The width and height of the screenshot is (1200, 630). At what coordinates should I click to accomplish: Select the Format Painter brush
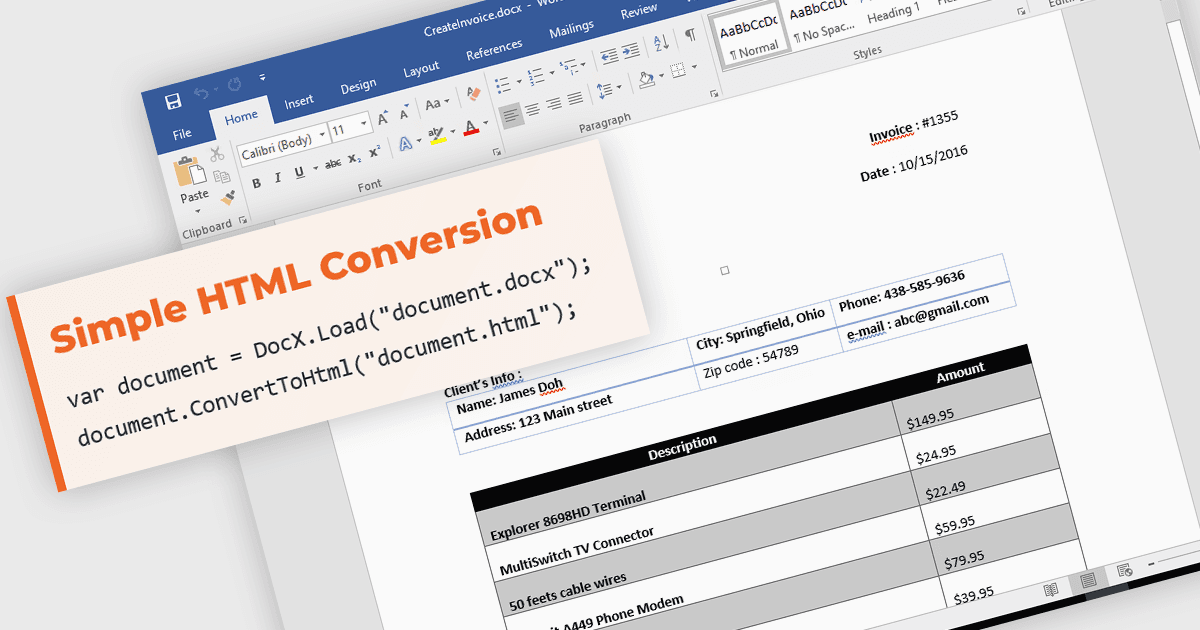228,198
